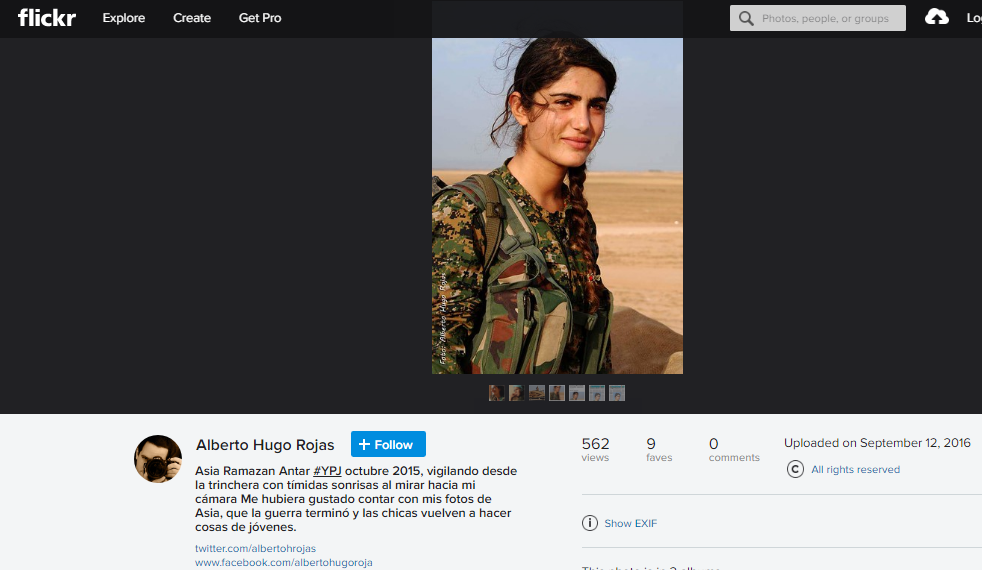Open Alberto Hugo Rojas avatar photo
Viewport: 982px width, 570px height.
158,459
